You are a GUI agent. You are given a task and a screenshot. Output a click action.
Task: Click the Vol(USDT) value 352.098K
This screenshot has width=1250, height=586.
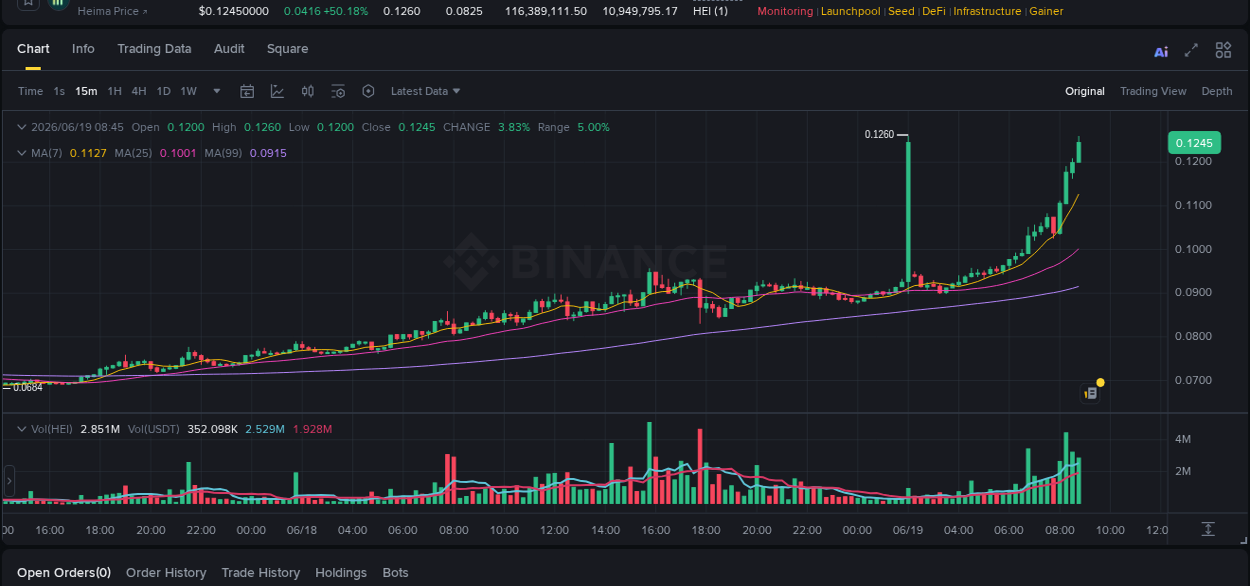point(211,429)
